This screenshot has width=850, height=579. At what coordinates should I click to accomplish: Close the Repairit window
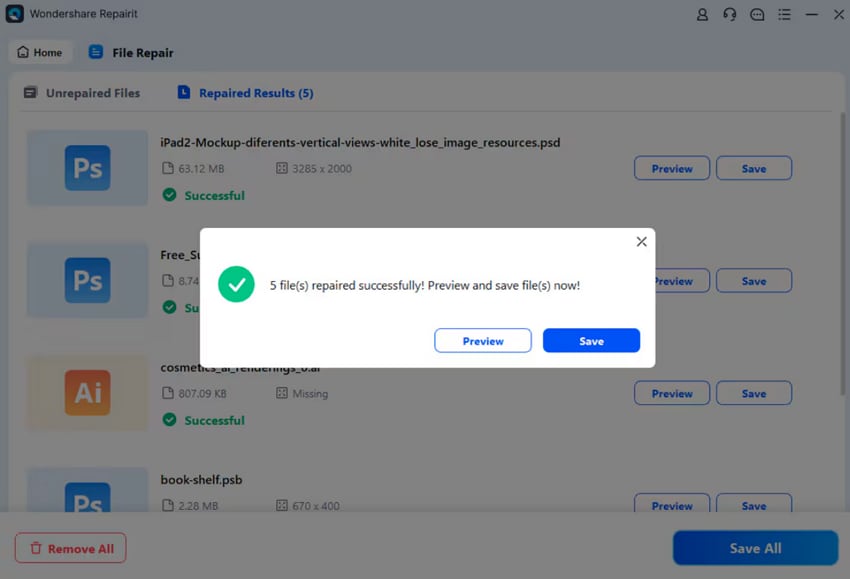839,15
